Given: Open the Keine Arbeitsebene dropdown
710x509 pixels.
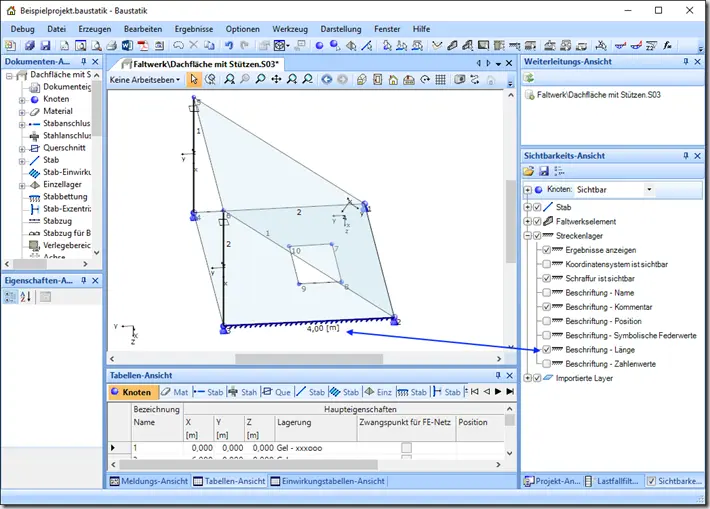Looking at the screenshot, I should click(145, 80).
